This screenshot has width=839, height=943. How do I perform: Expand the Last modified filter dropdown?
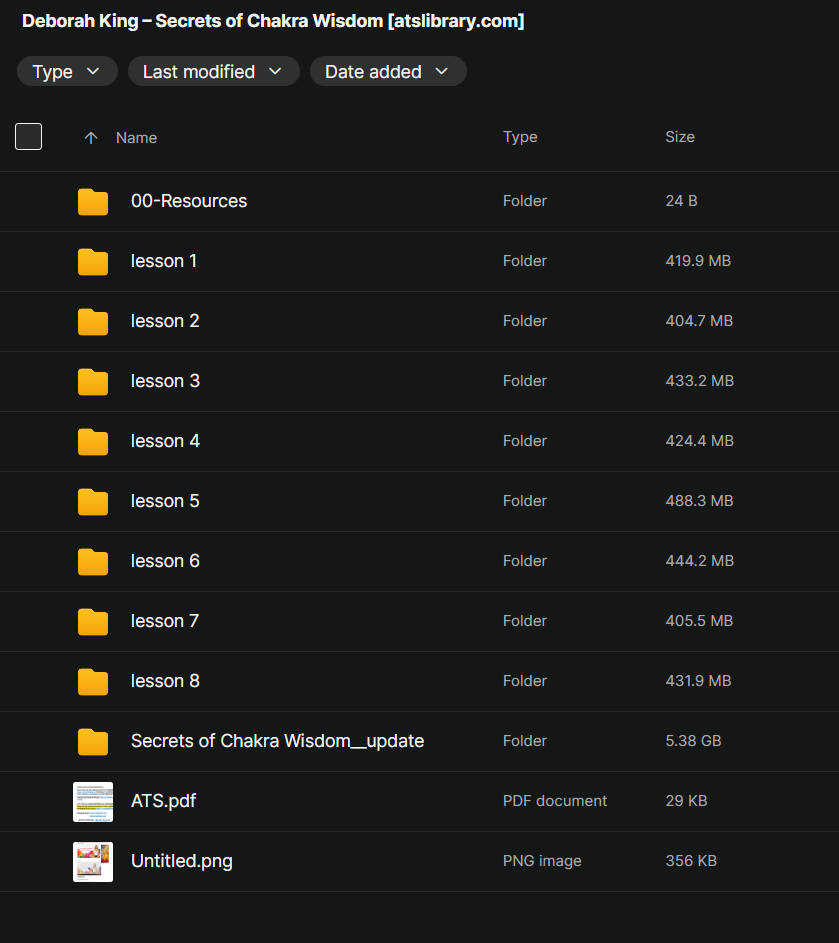point(214,72)
